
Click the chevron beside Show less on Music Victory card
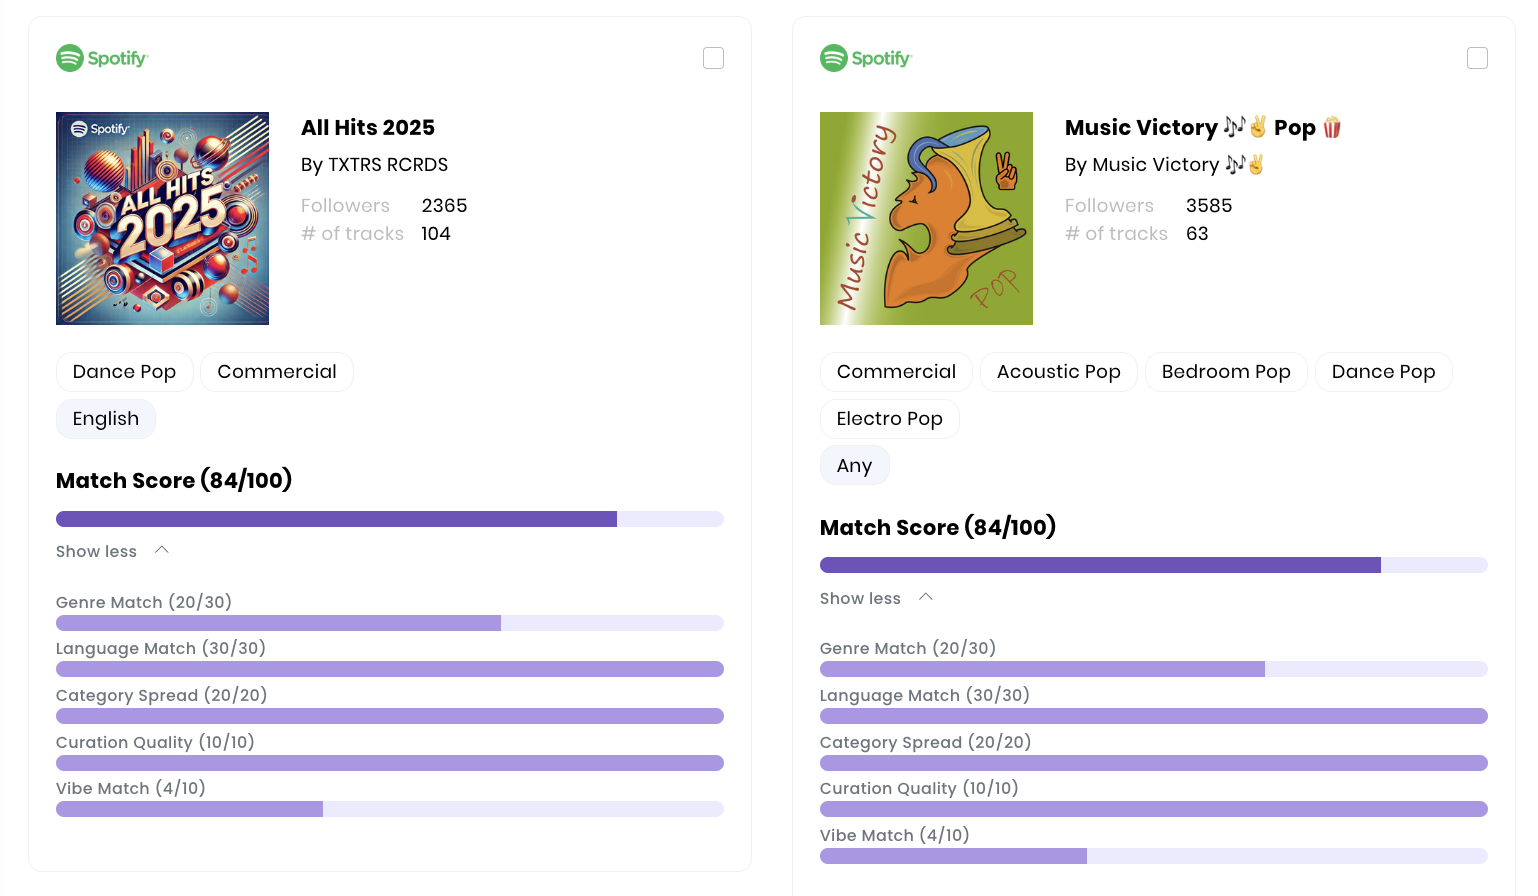coord(926,597)
